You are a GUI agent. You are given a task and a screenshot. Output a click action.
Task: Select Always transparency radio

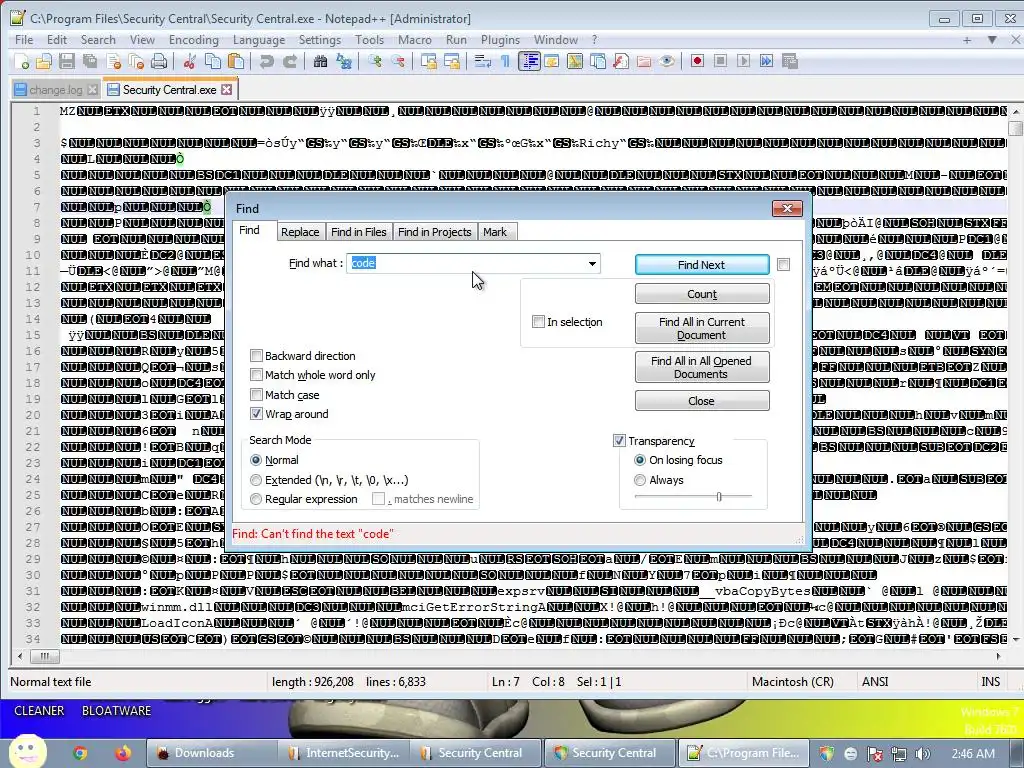640,480
